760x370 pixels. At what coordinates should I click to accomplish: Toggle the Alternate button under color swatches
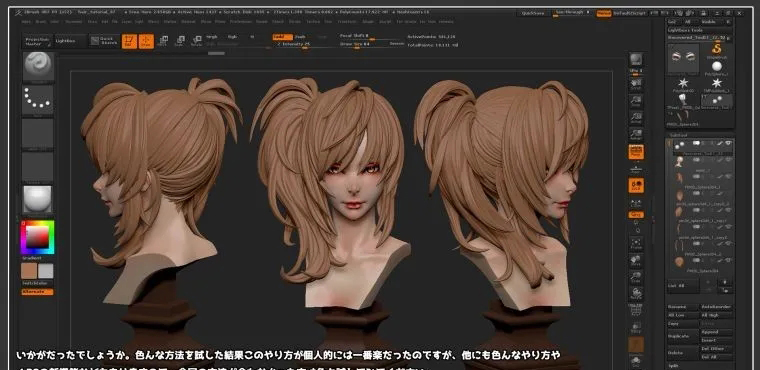[37, 292]
